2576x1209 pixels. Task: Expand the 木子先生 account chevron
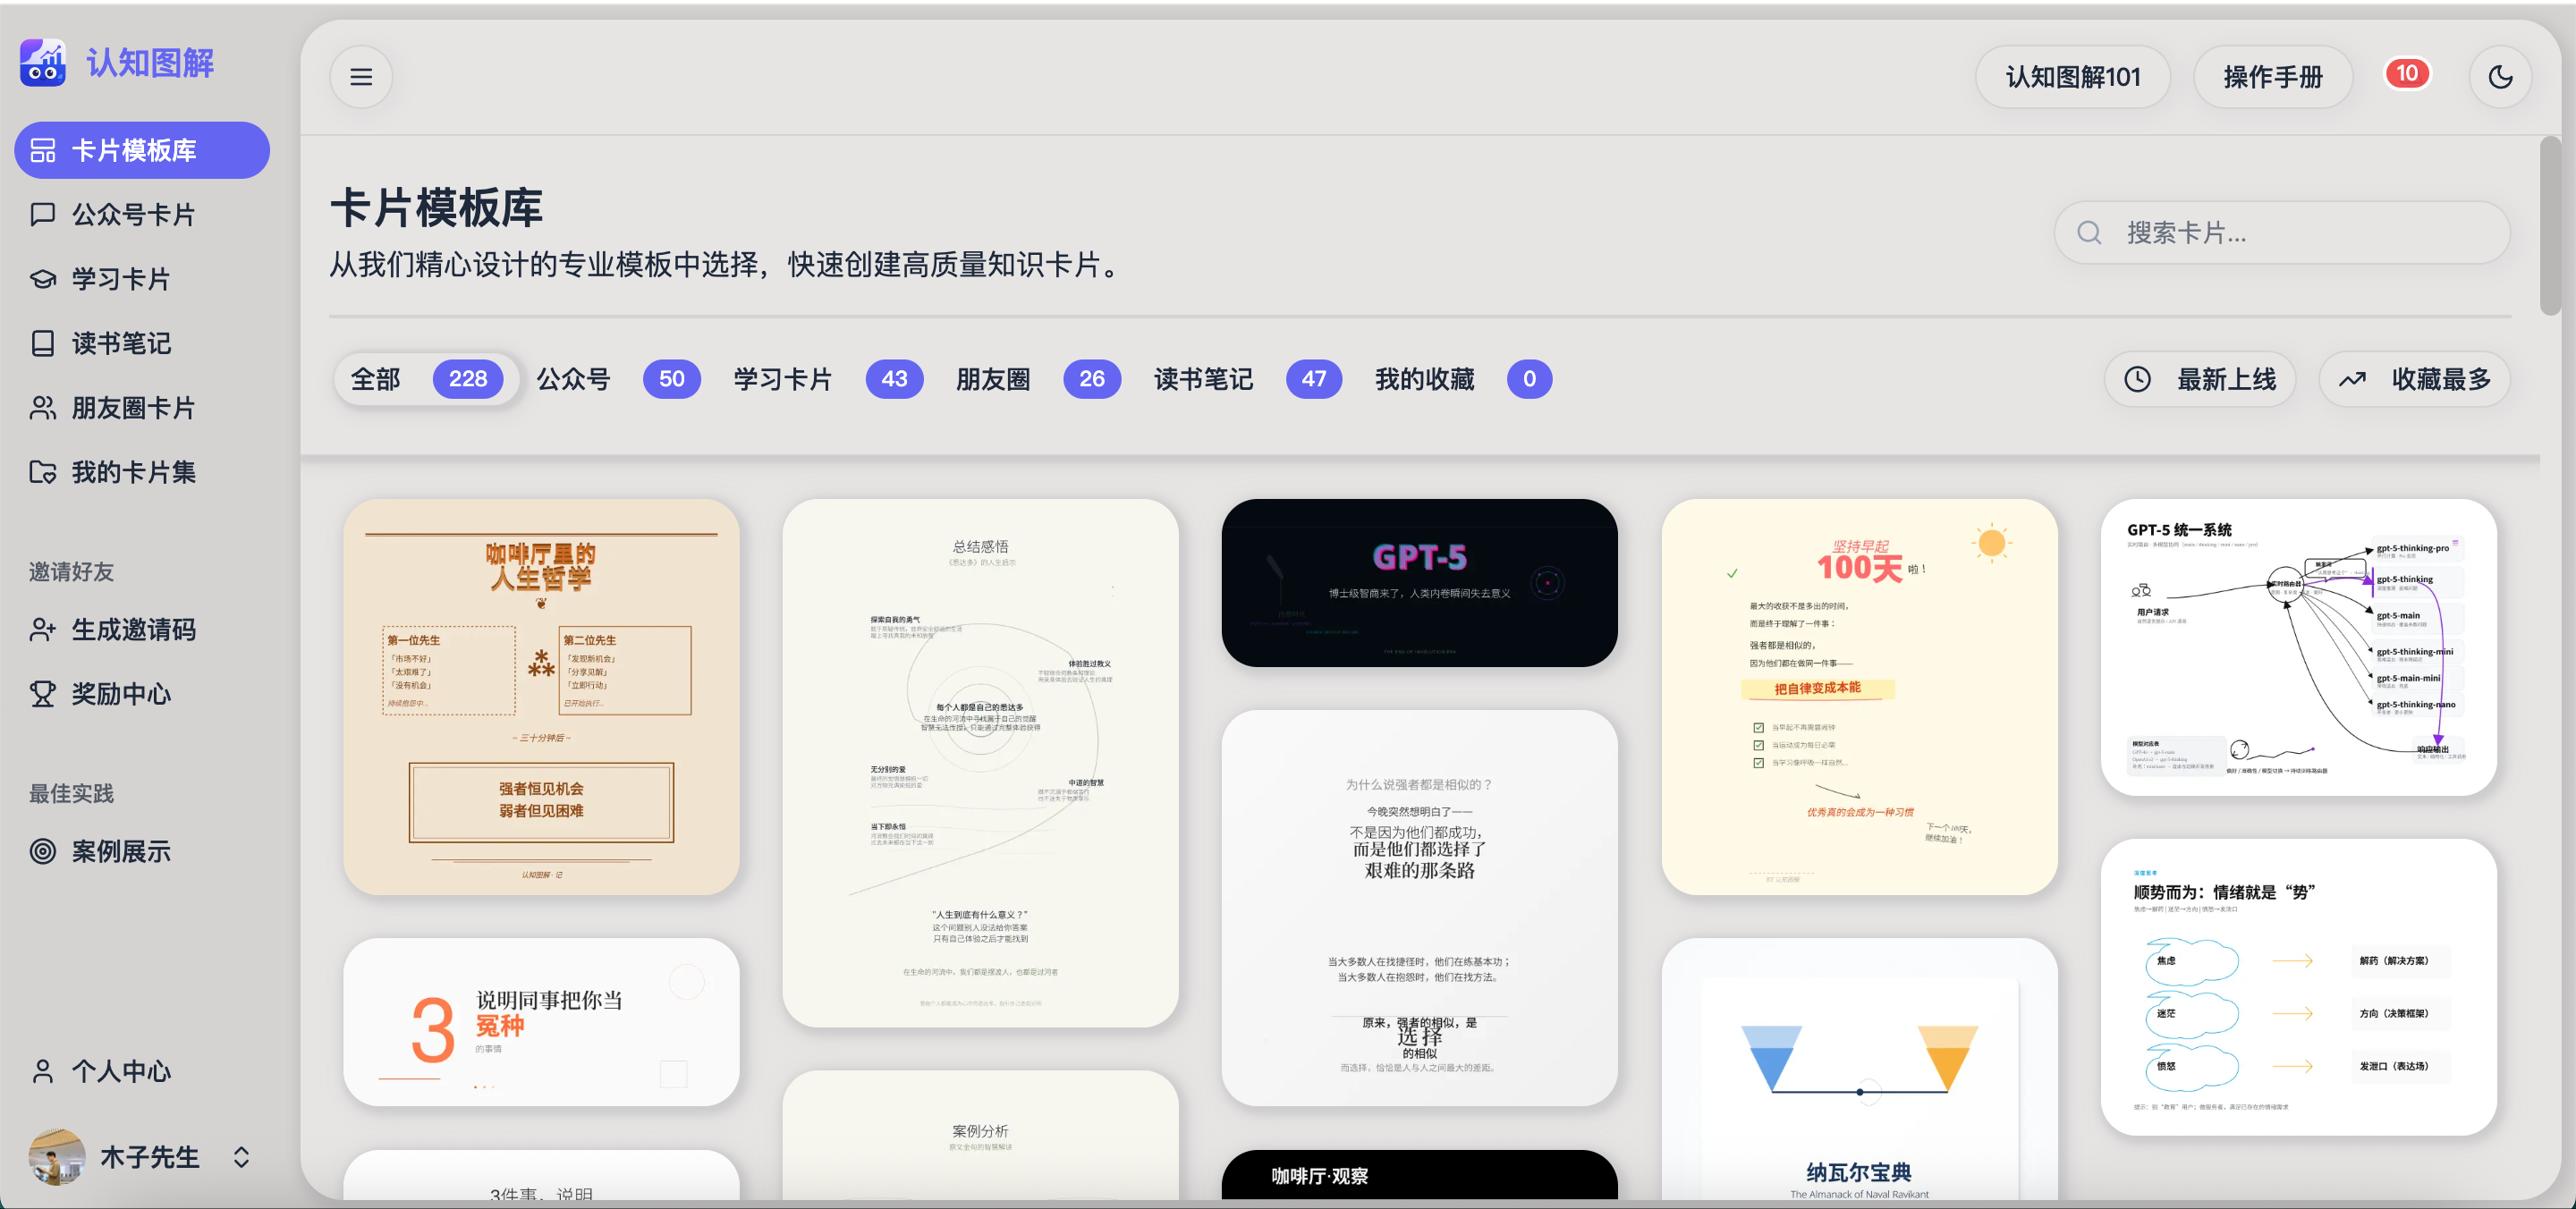coord(241,1157)
